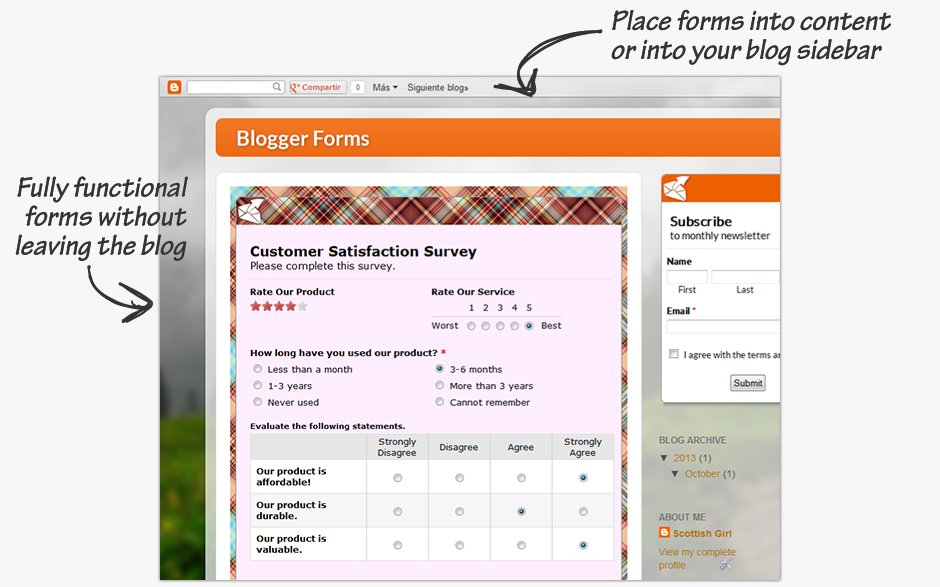Select '3-6 months' option

click(440, 369)
